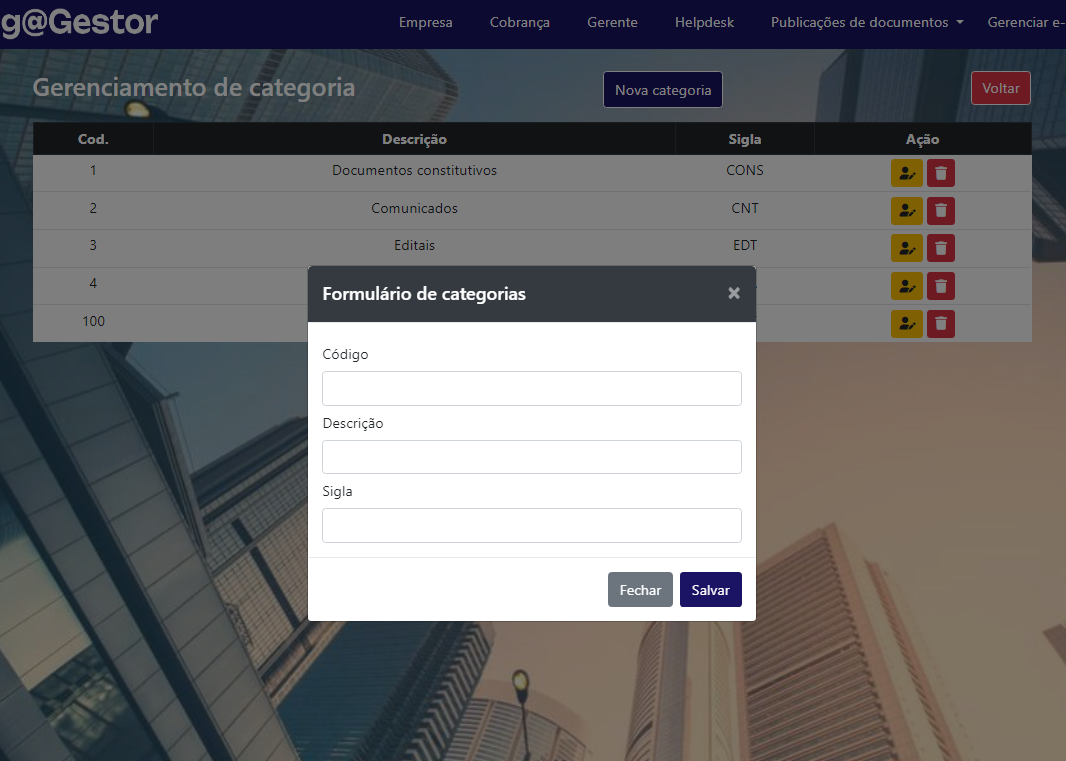
Task: Select the edit icon on the Comunicados row
Action: tap(907, 210)
